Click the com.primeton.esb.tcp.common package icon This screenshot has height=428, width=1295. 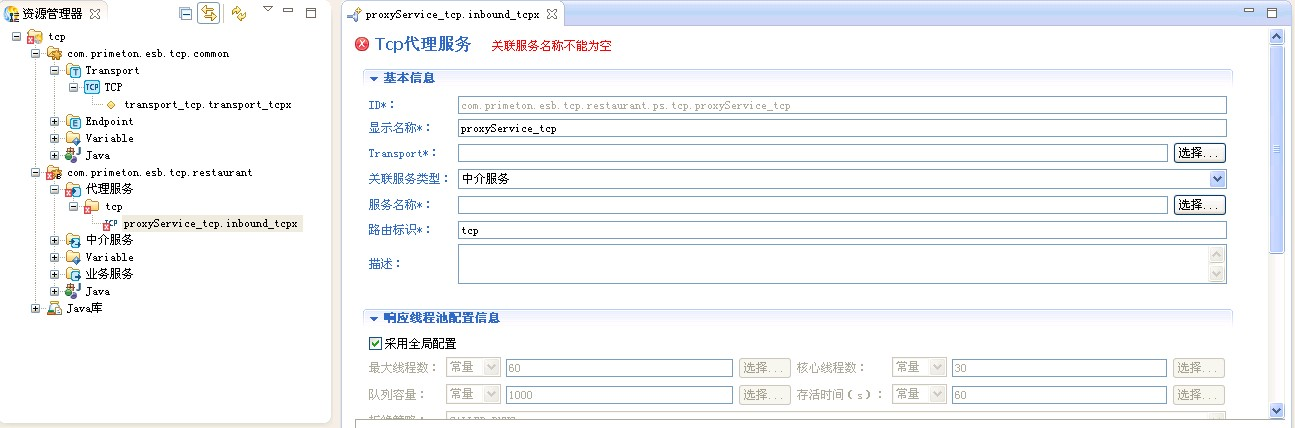pyautogui.click(x=55, y=54)
